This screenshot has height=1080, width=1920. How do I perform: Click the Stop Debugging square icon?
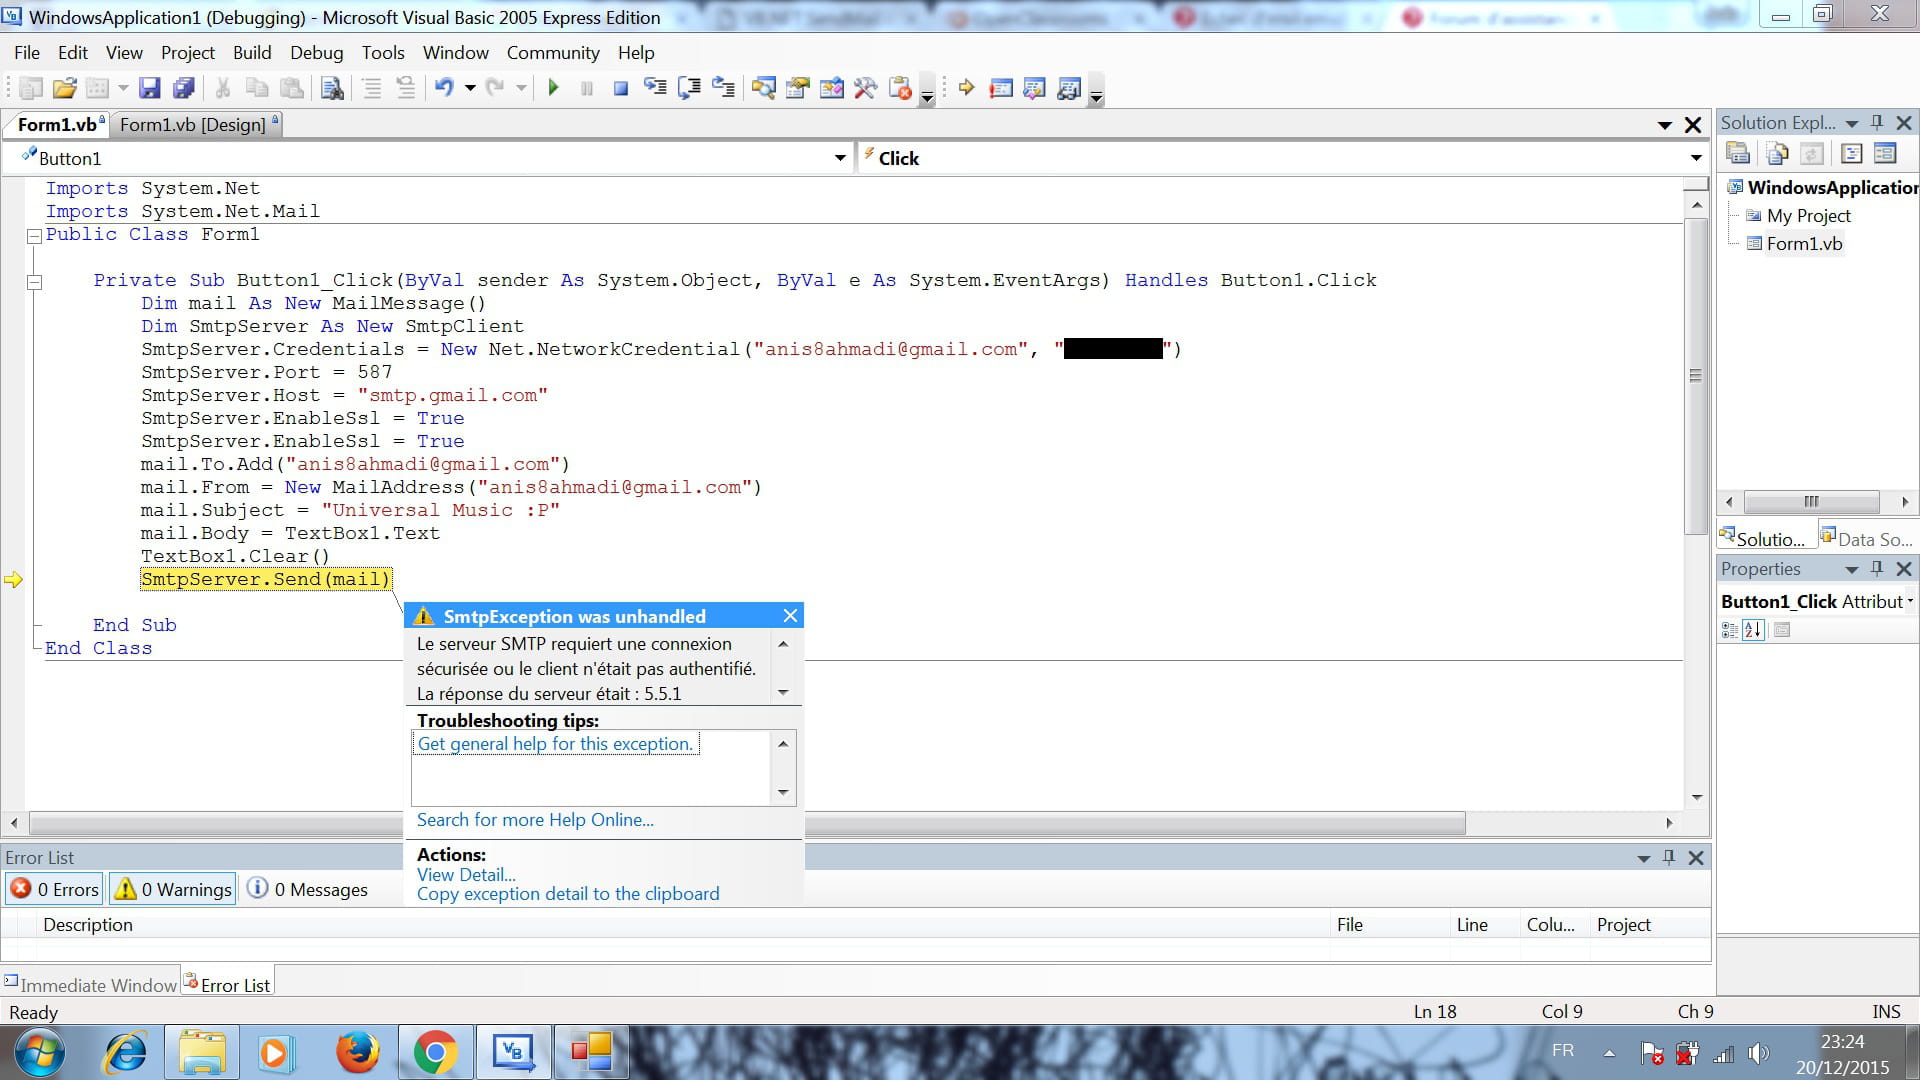pyautogui.click(x=620, y=88)
